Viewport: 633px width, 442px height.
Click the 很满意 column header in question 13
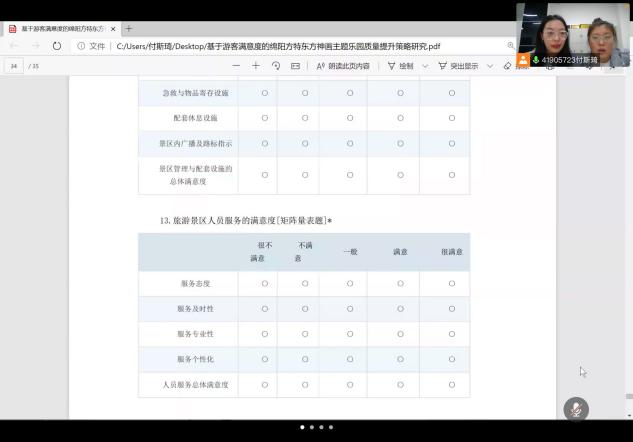click(452, 252)
